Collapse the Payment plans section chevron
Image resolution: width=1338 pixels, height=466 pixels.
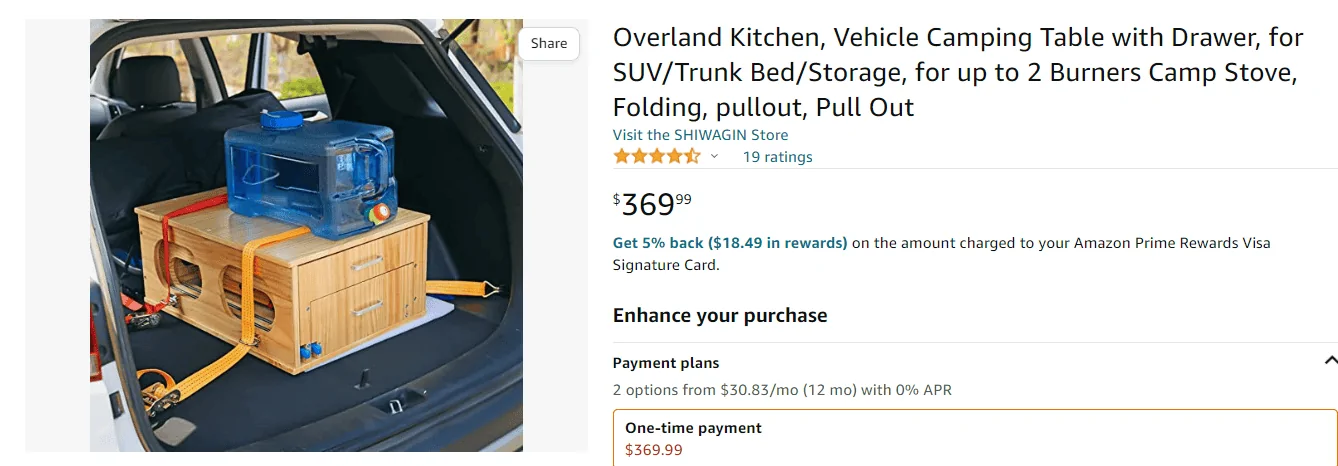tap(1330, 361)
